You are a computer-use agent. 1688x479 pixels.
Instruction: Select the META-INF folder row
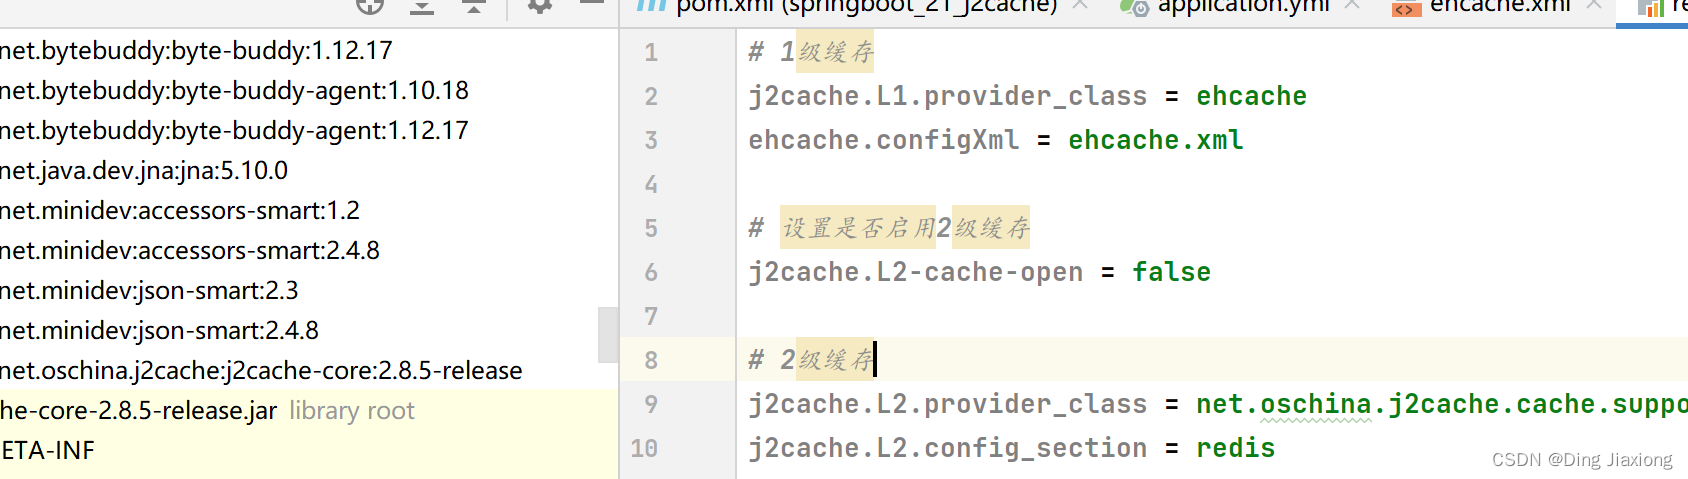309,450
